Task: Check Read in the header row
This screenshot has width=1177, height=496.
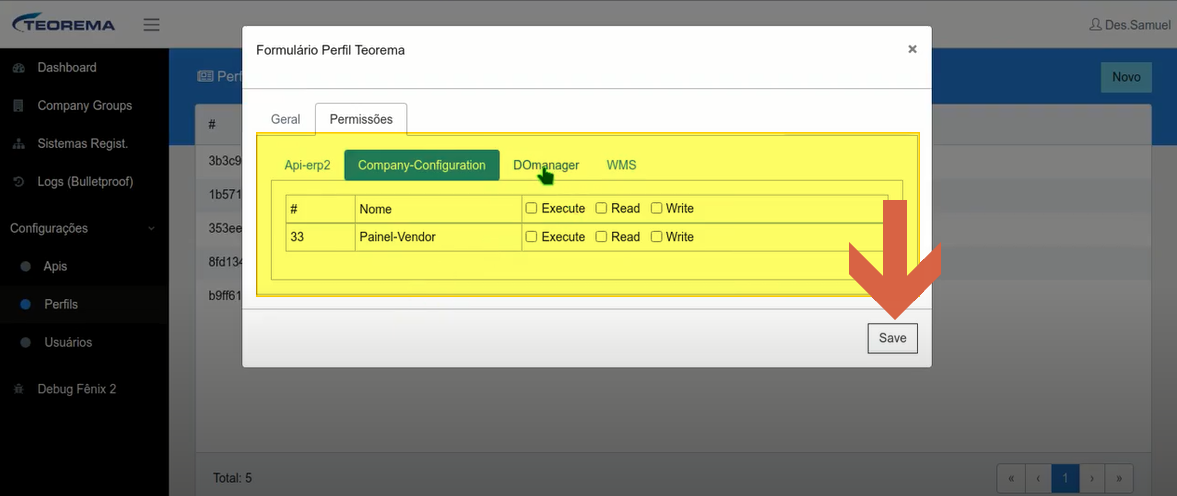Action: tap(601, 209)
